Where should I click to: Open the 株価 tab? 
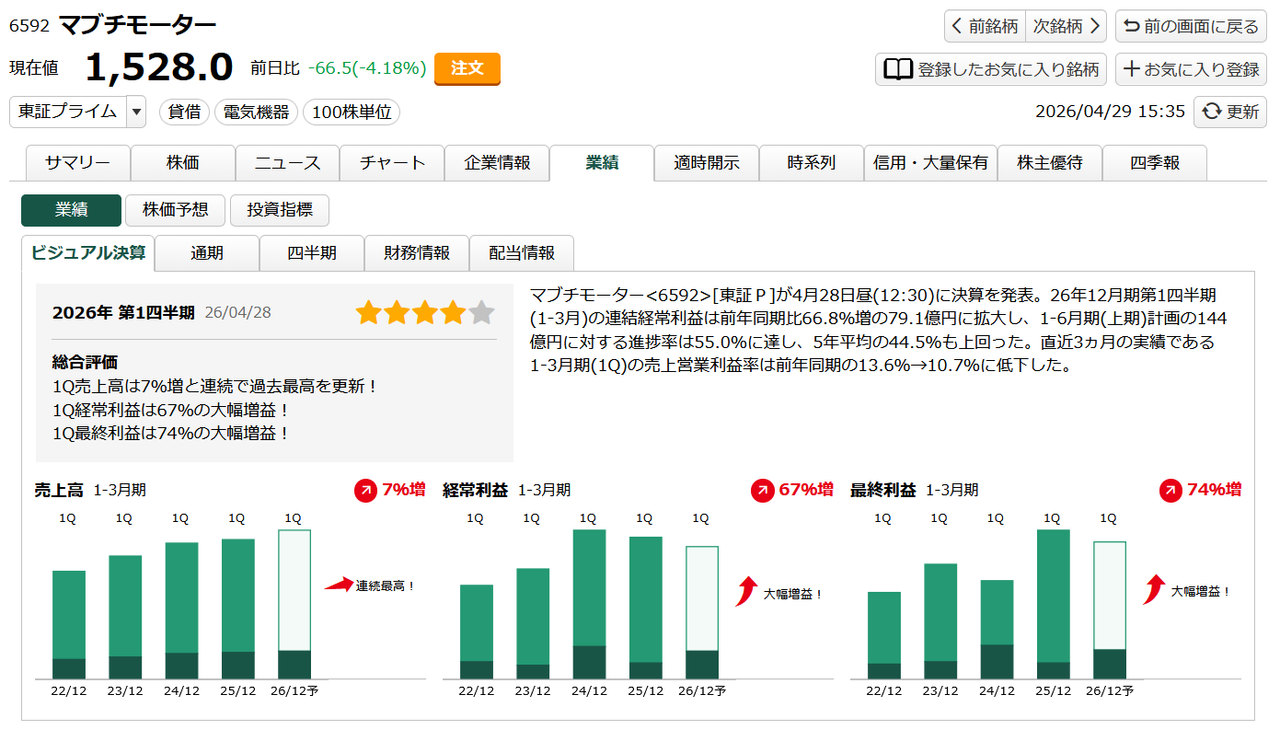(183, 163)
